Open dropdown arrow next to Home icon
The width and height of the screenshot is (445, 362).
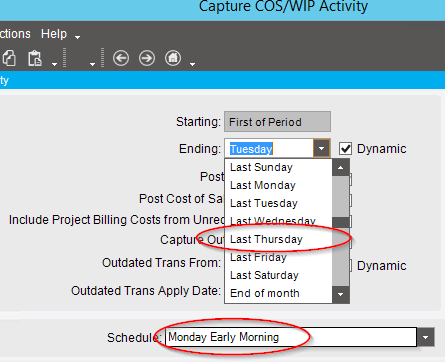click(x=192, y=64)
